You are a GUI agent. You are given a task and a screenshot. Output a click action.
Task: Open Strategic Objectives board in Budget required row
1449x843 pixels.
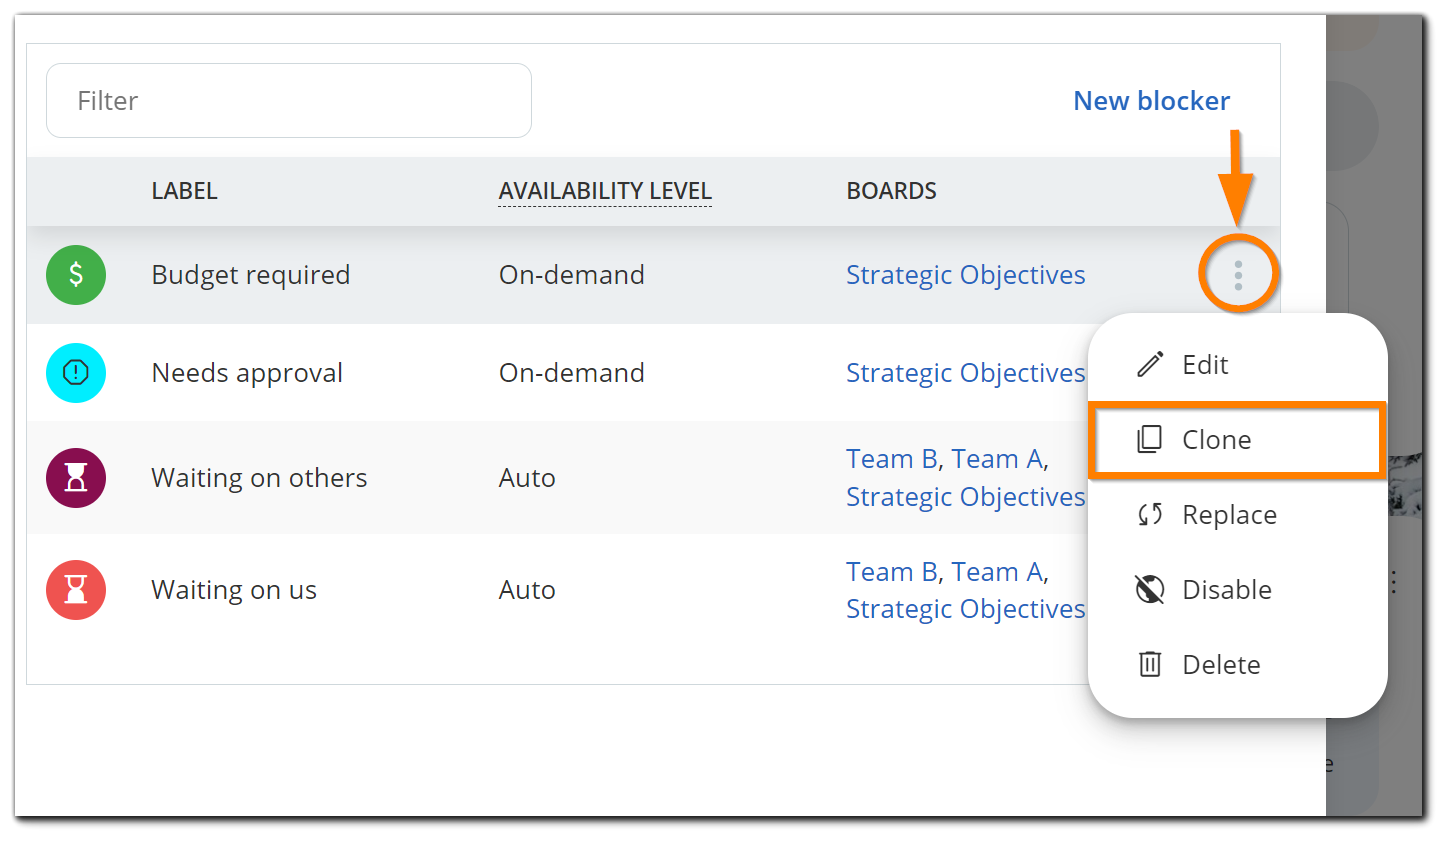(x=965, y=275)
